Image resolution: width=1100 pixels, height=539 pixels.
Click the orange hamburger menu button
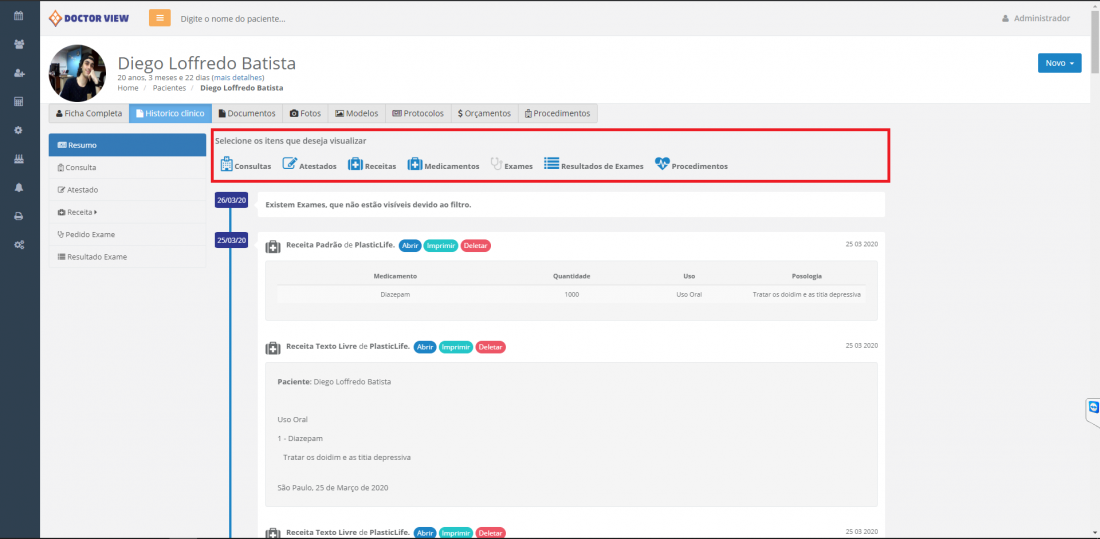point(160,18)
